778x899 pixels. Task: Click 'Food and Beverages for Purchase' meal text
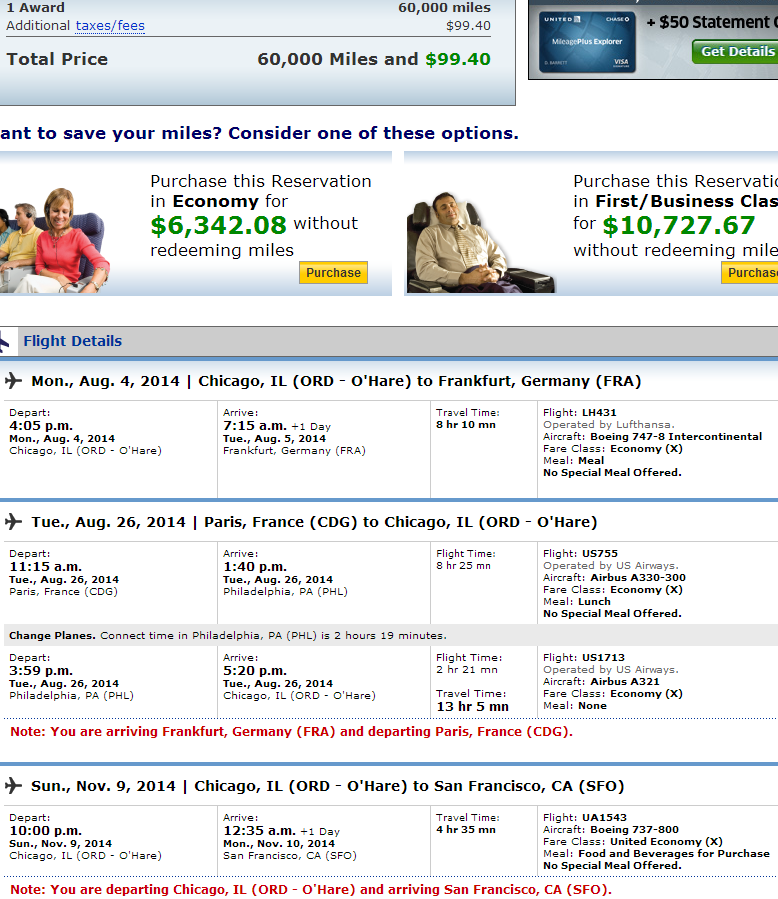(x=674, y=853)
